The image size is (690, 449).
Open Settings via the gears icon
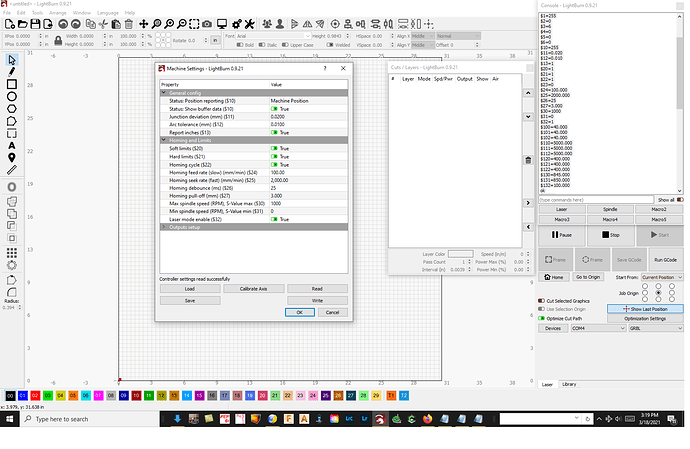click(237, 24)
